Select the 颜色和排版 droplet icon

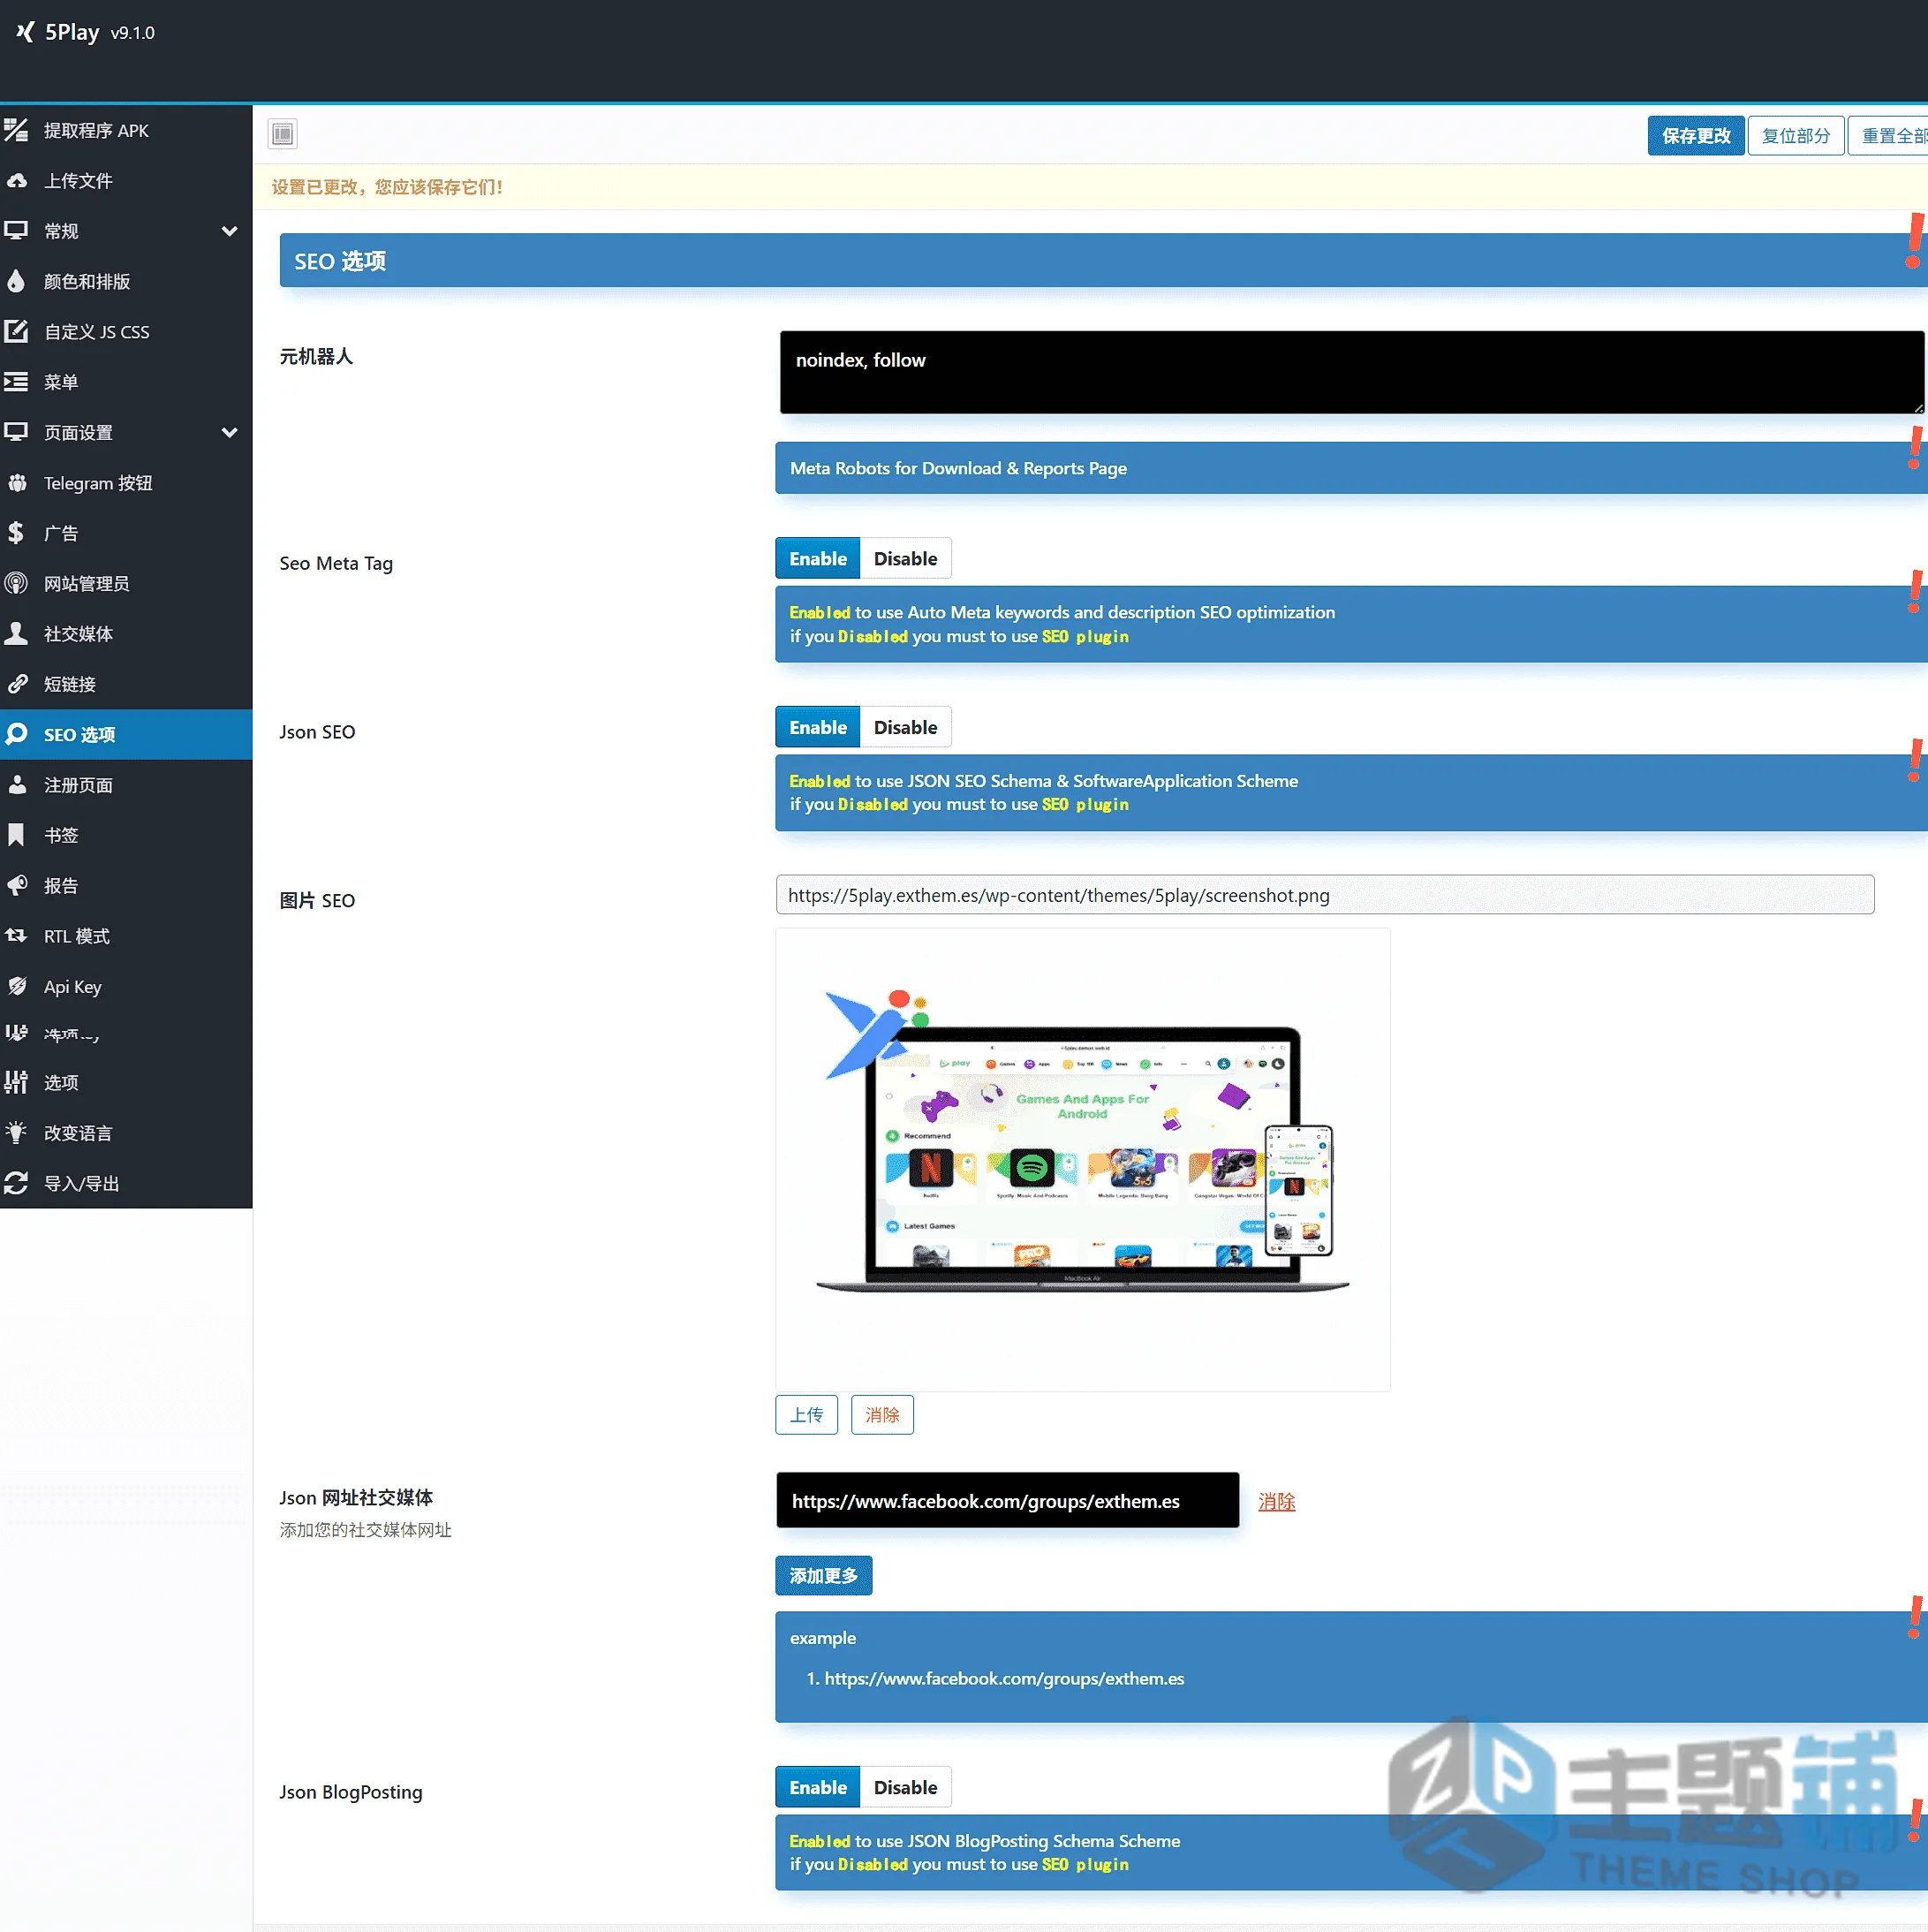[16, 281]
